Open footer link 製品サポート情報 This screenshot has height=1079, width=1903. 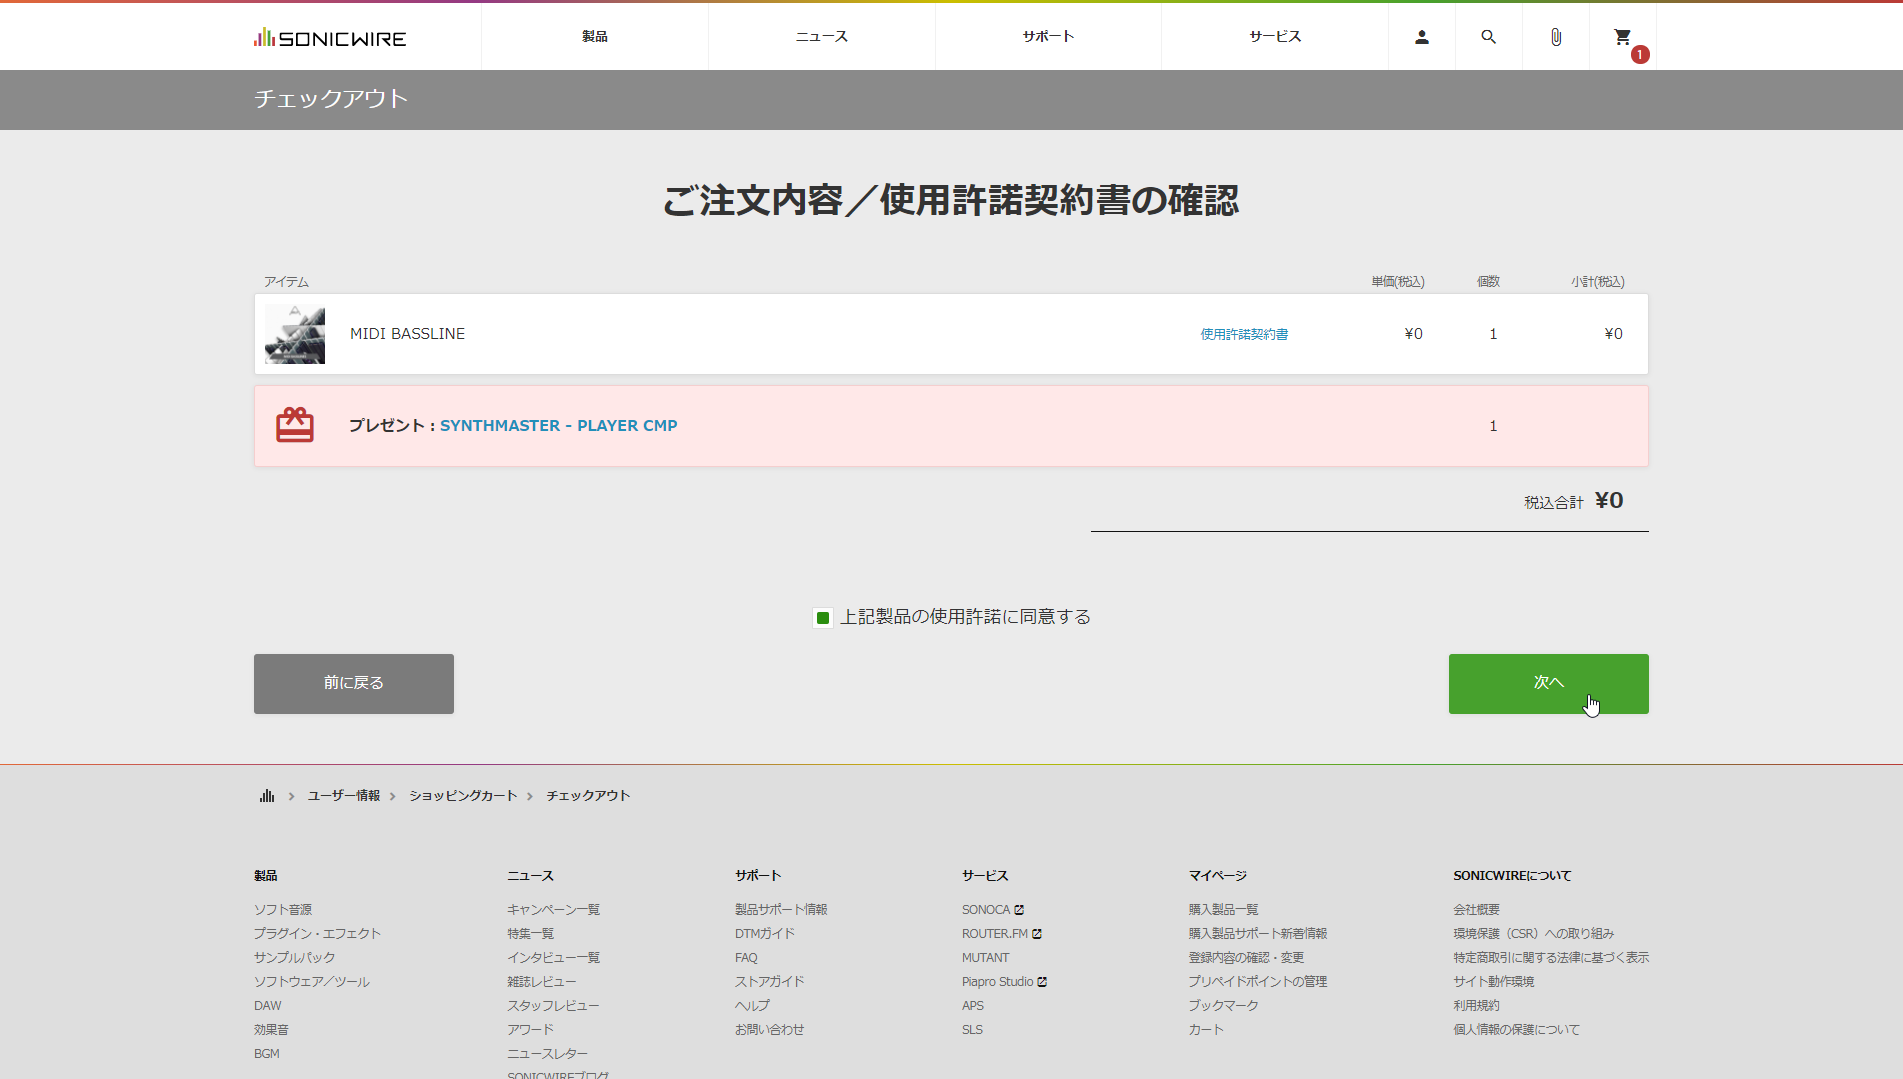[781, 910]
